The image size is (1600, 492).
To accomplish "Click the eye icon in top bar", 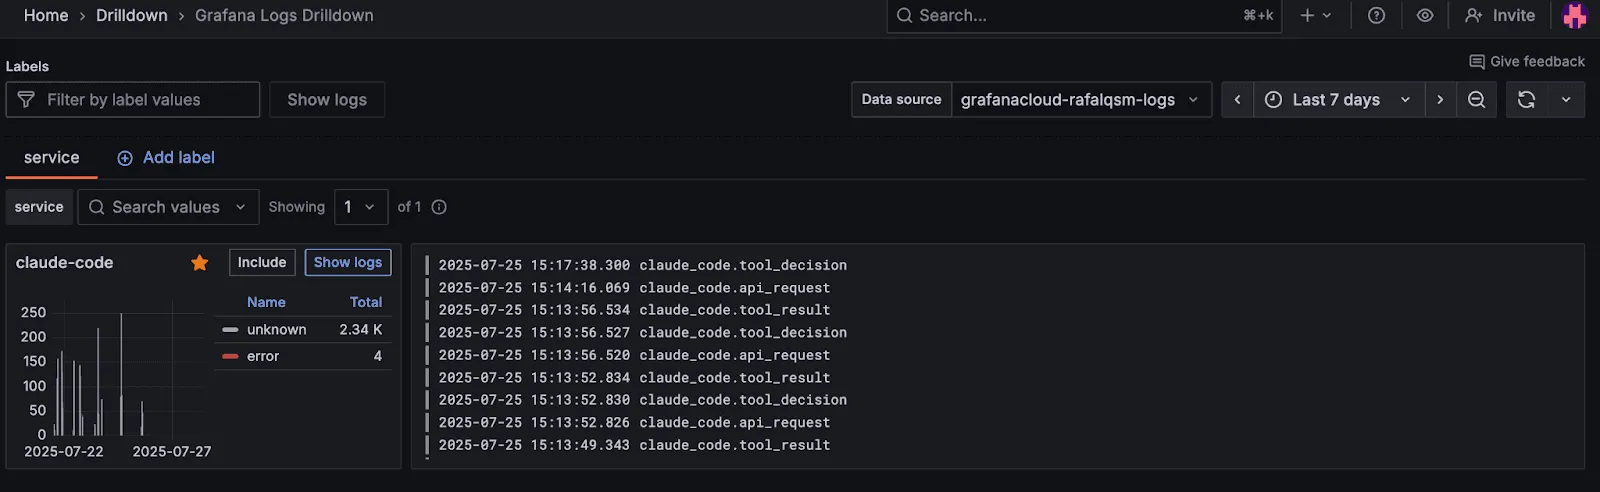I will coord(1425,15).
